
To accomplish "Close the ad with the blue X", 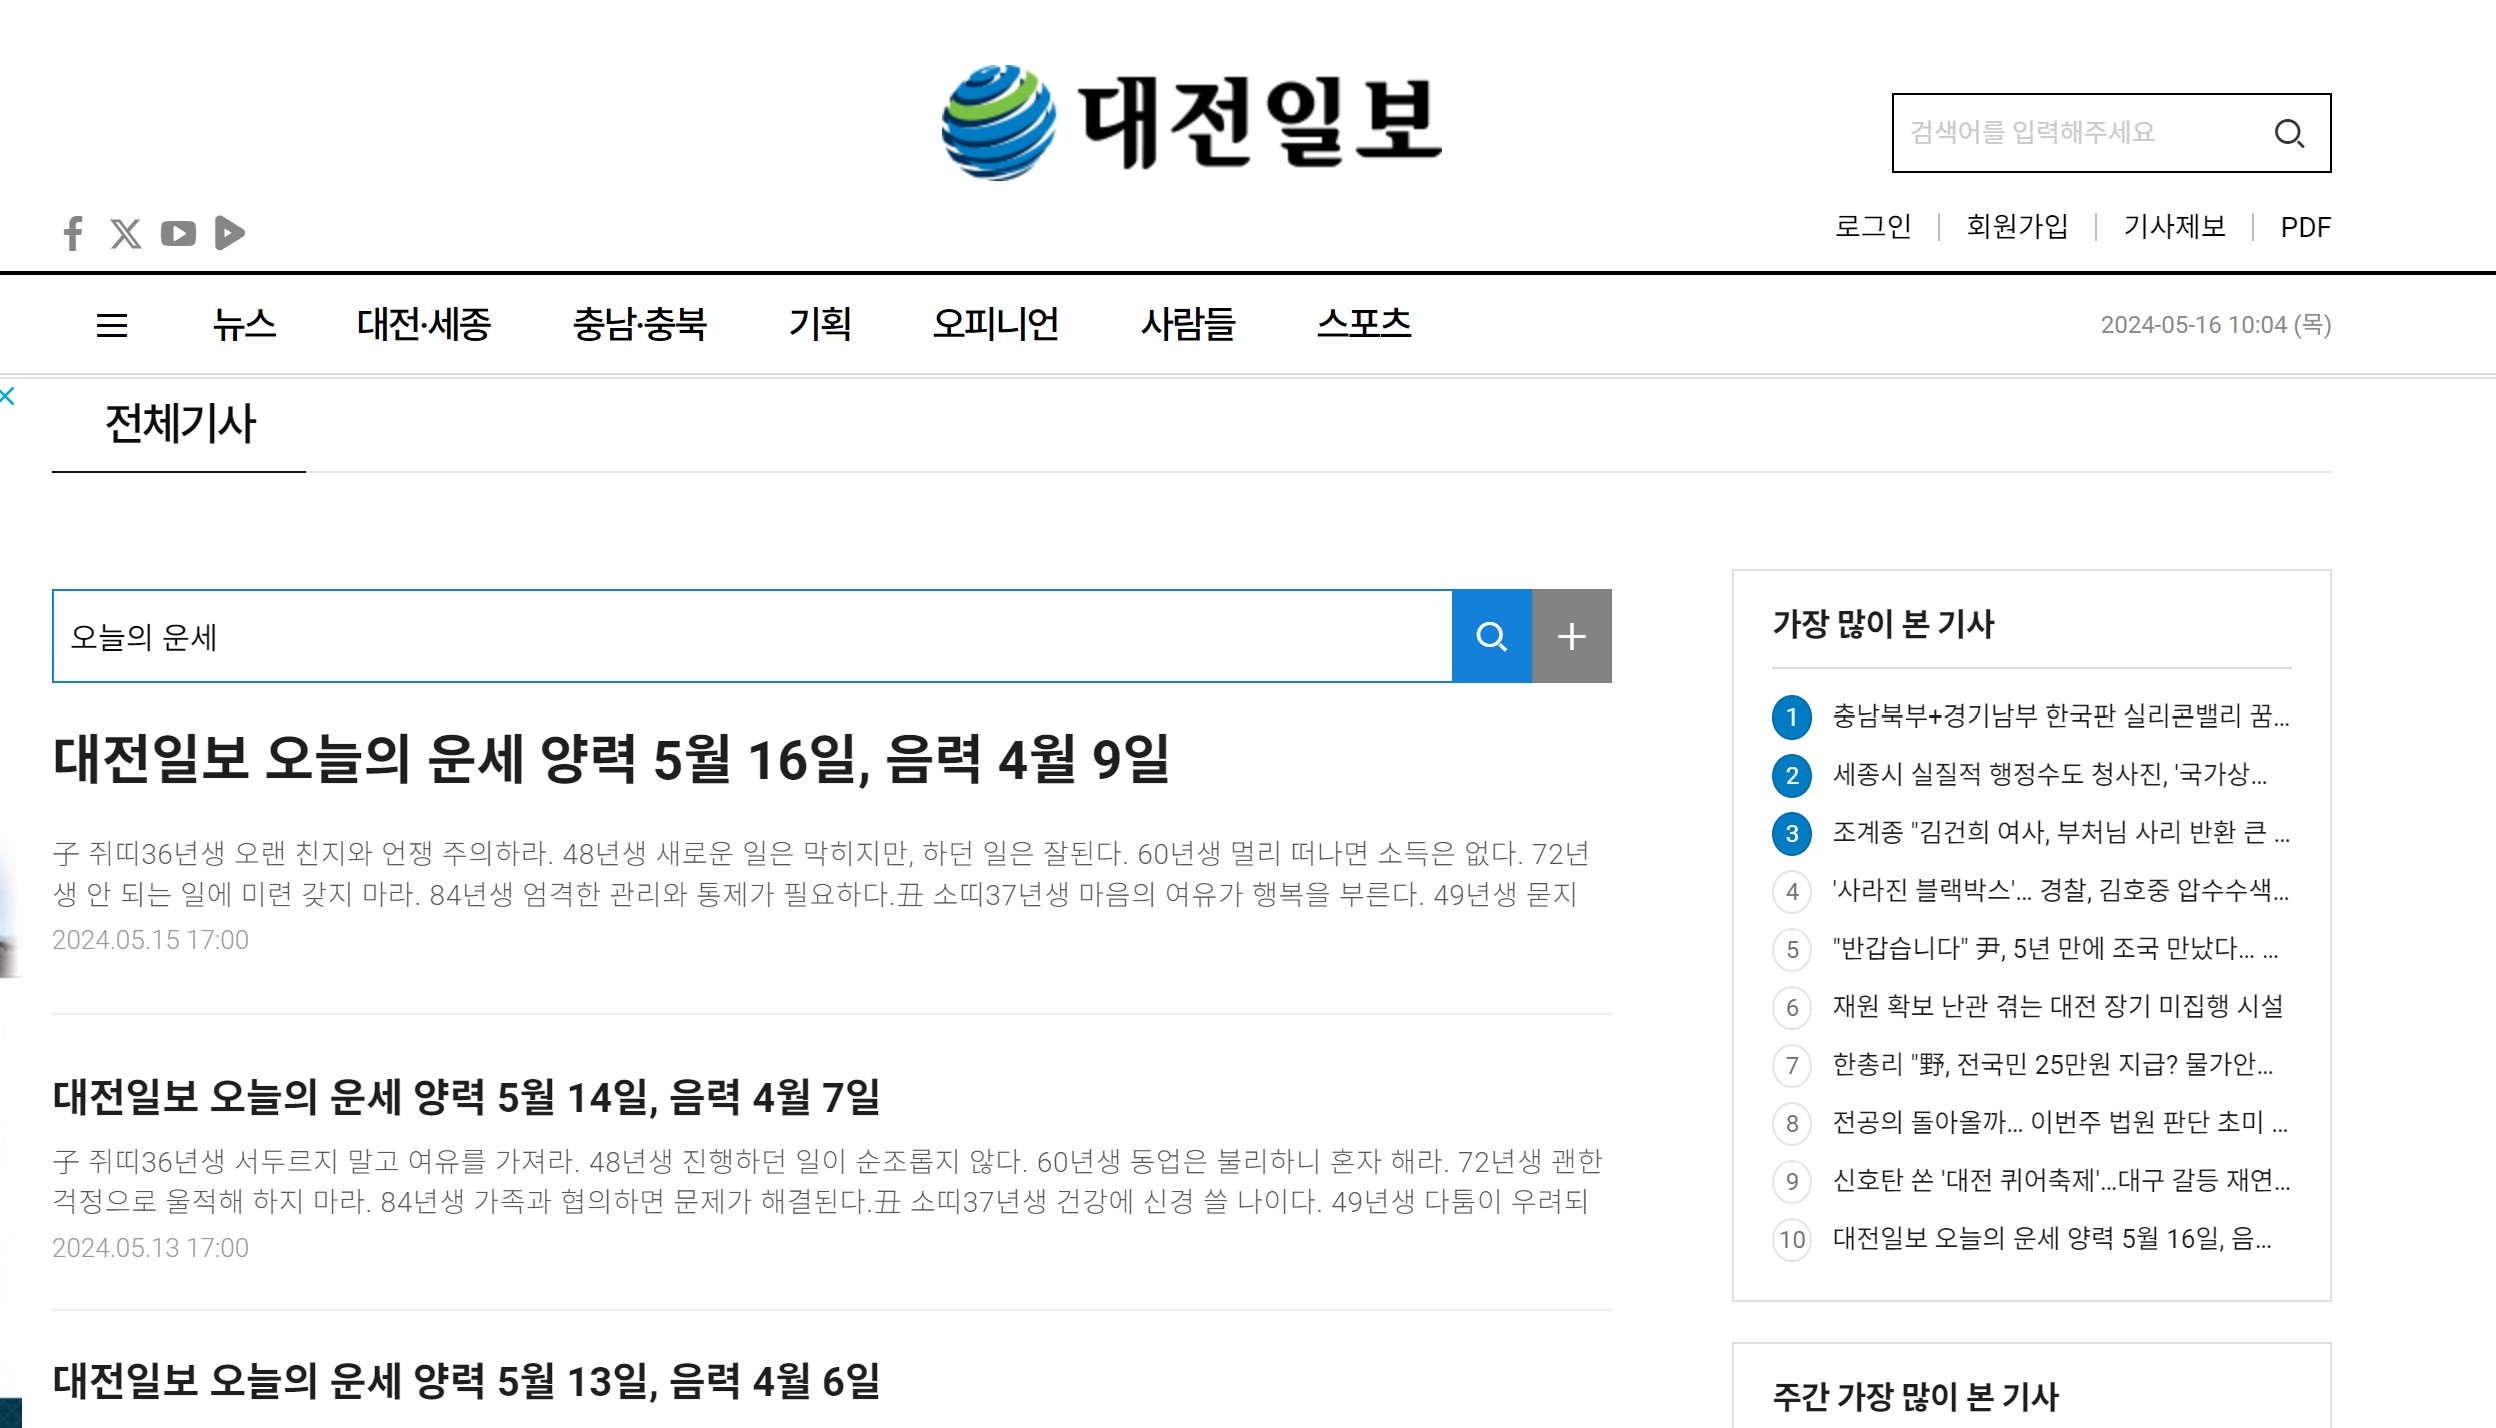I will click(x=7, y=396).
